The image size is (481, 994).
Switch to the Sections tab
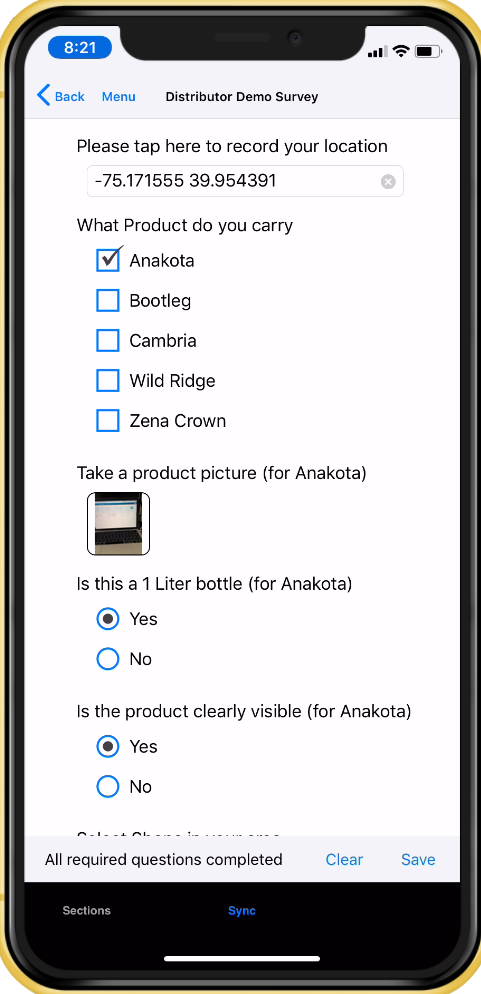pyautogui.click(x=86, y=910)
